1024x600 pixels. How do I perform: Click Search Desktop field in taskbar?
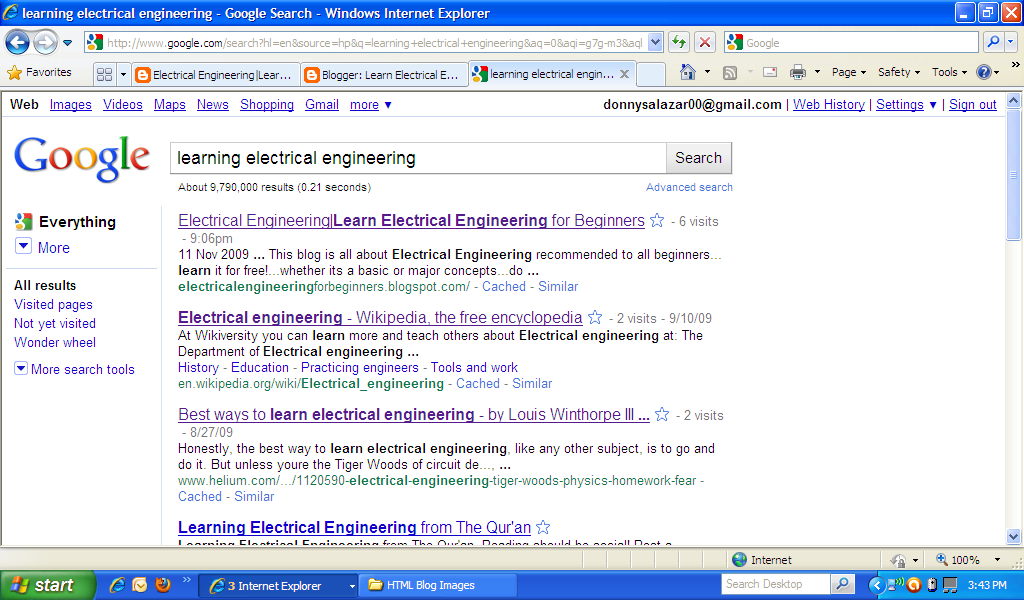776,584
